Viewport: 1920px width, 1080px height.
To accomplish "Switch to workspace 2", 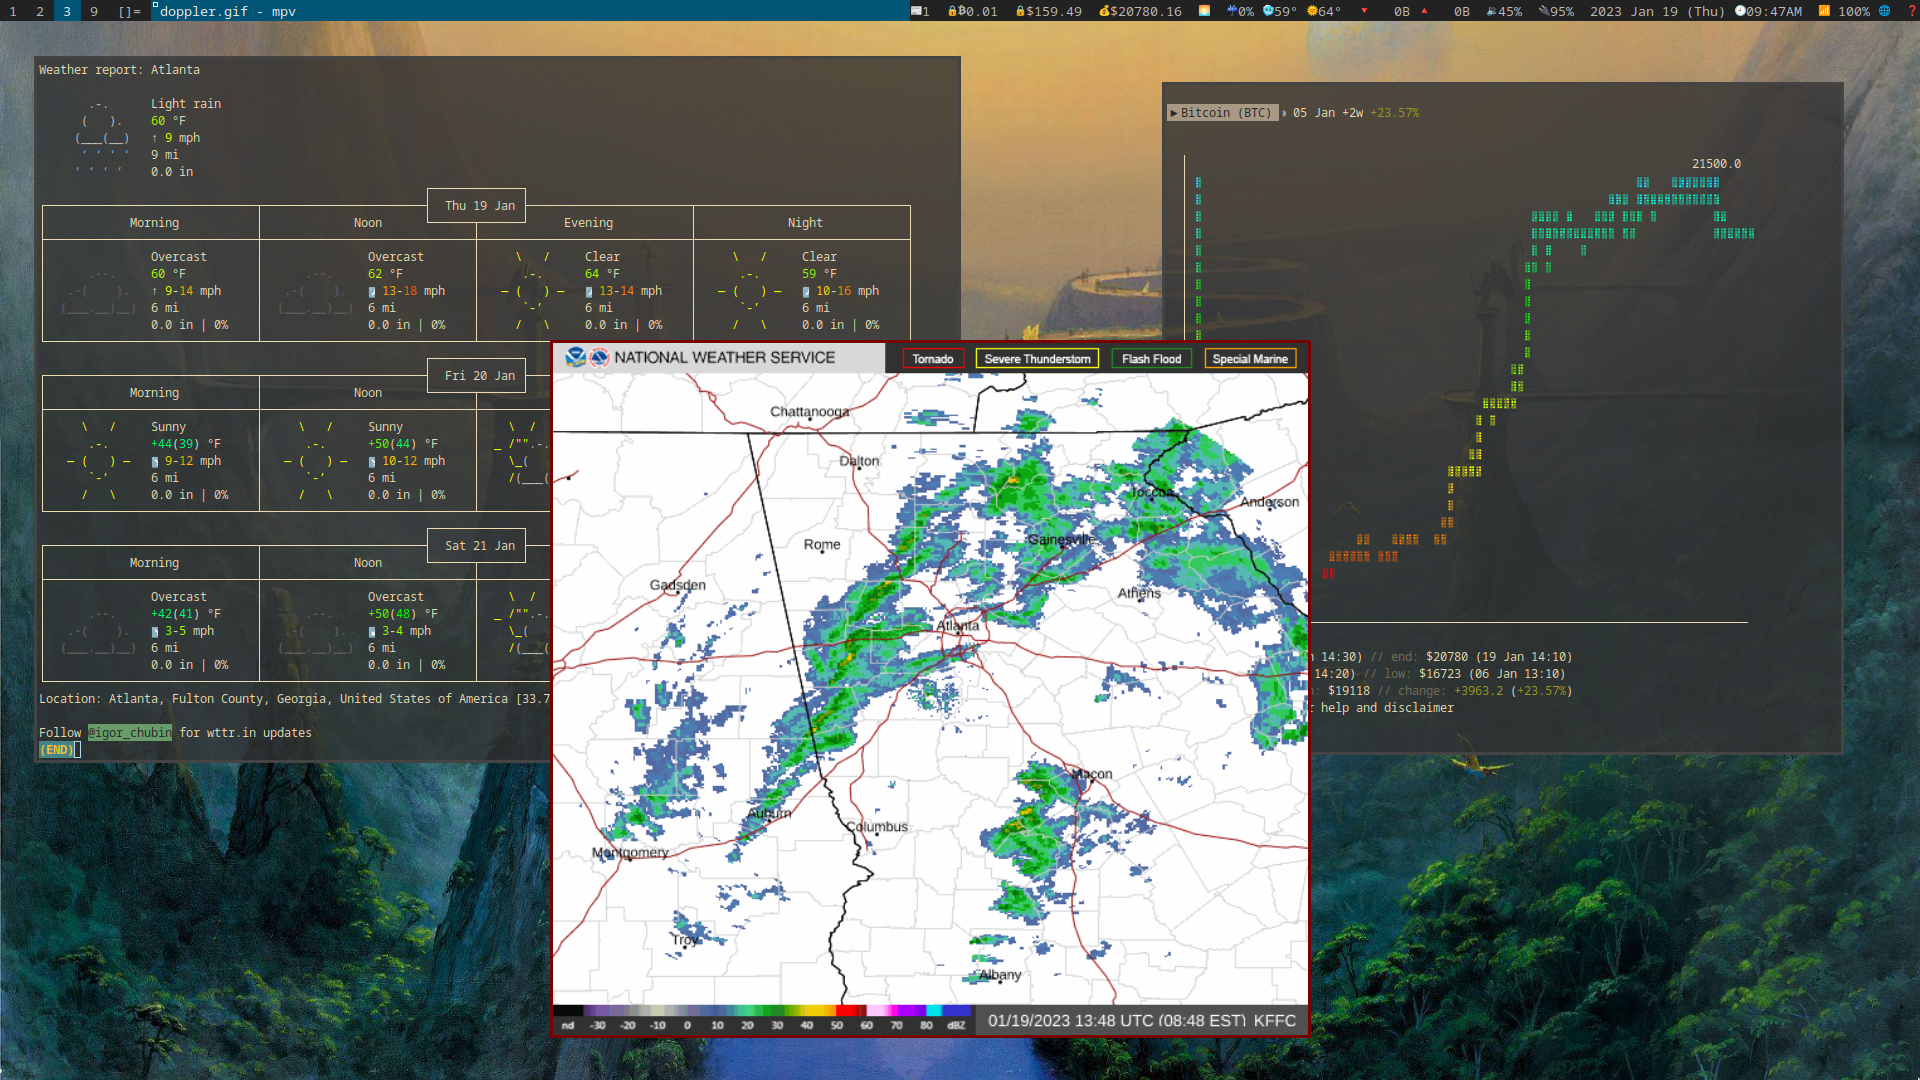I will pyautogui.click(x=40, y=11).
